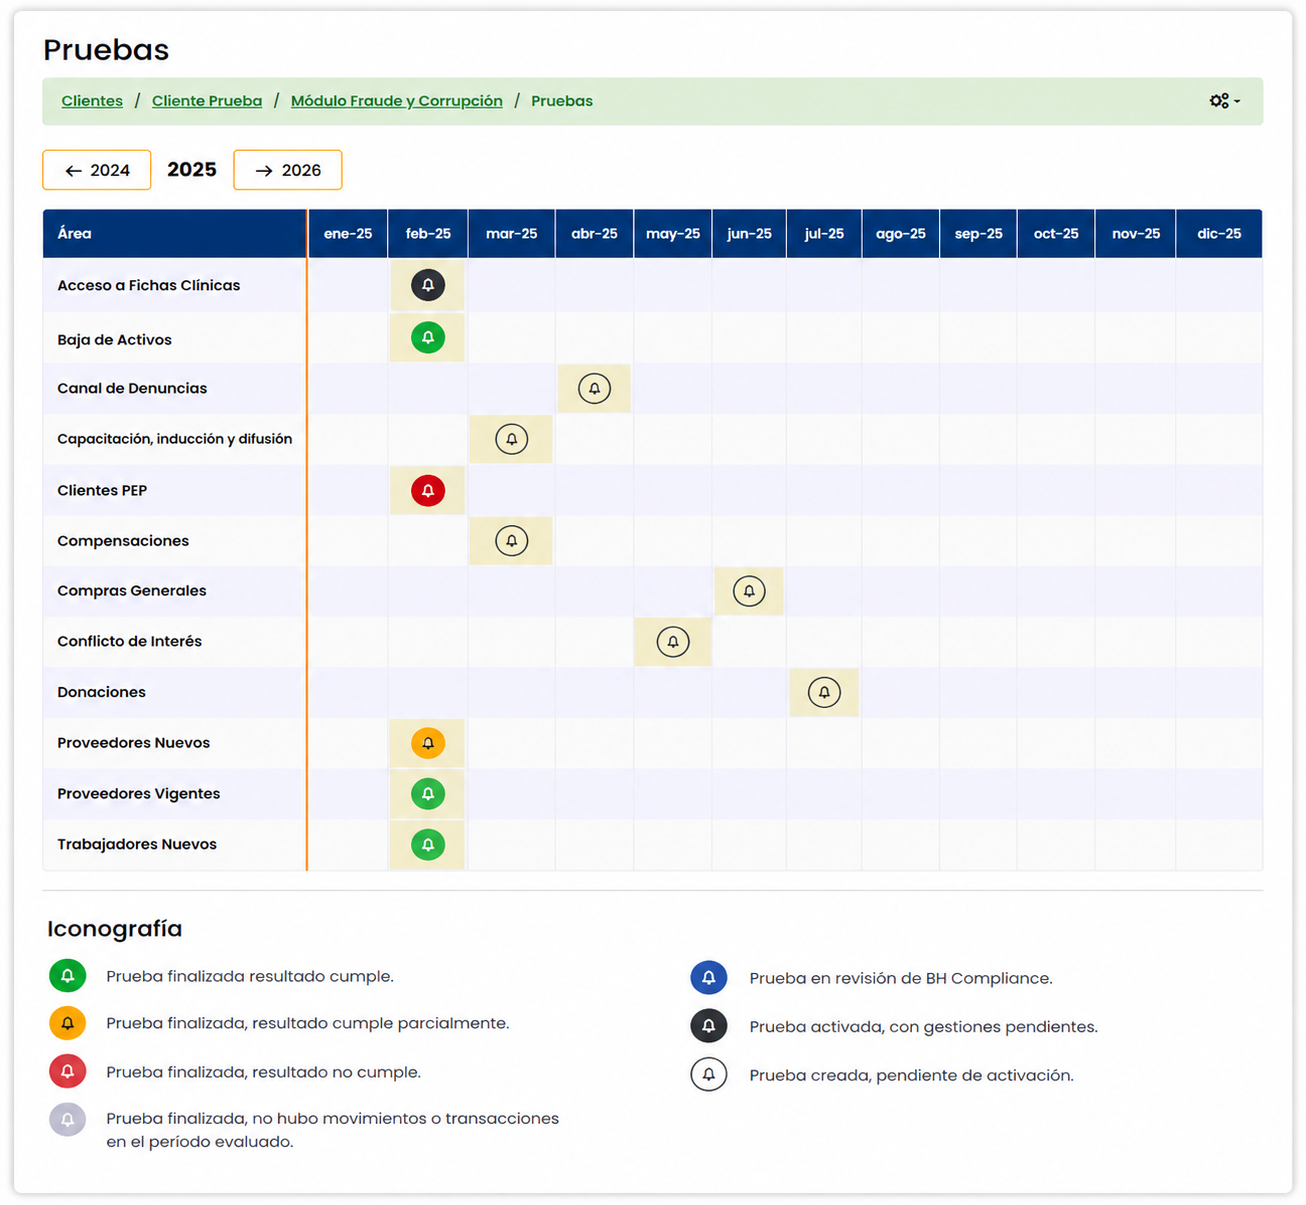Screen dimensions: 1306x1205
Task: Click the gray legend bell for no movimientos
Action: (x=68, y=1119)
